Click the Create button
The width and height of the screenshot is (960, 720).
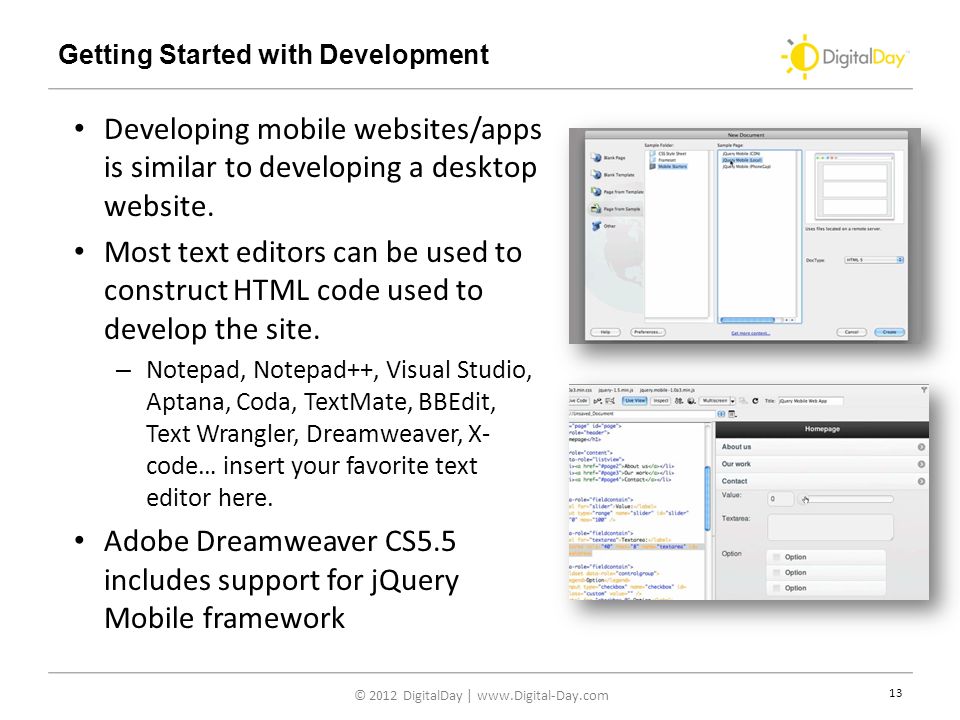pos(890,332)
